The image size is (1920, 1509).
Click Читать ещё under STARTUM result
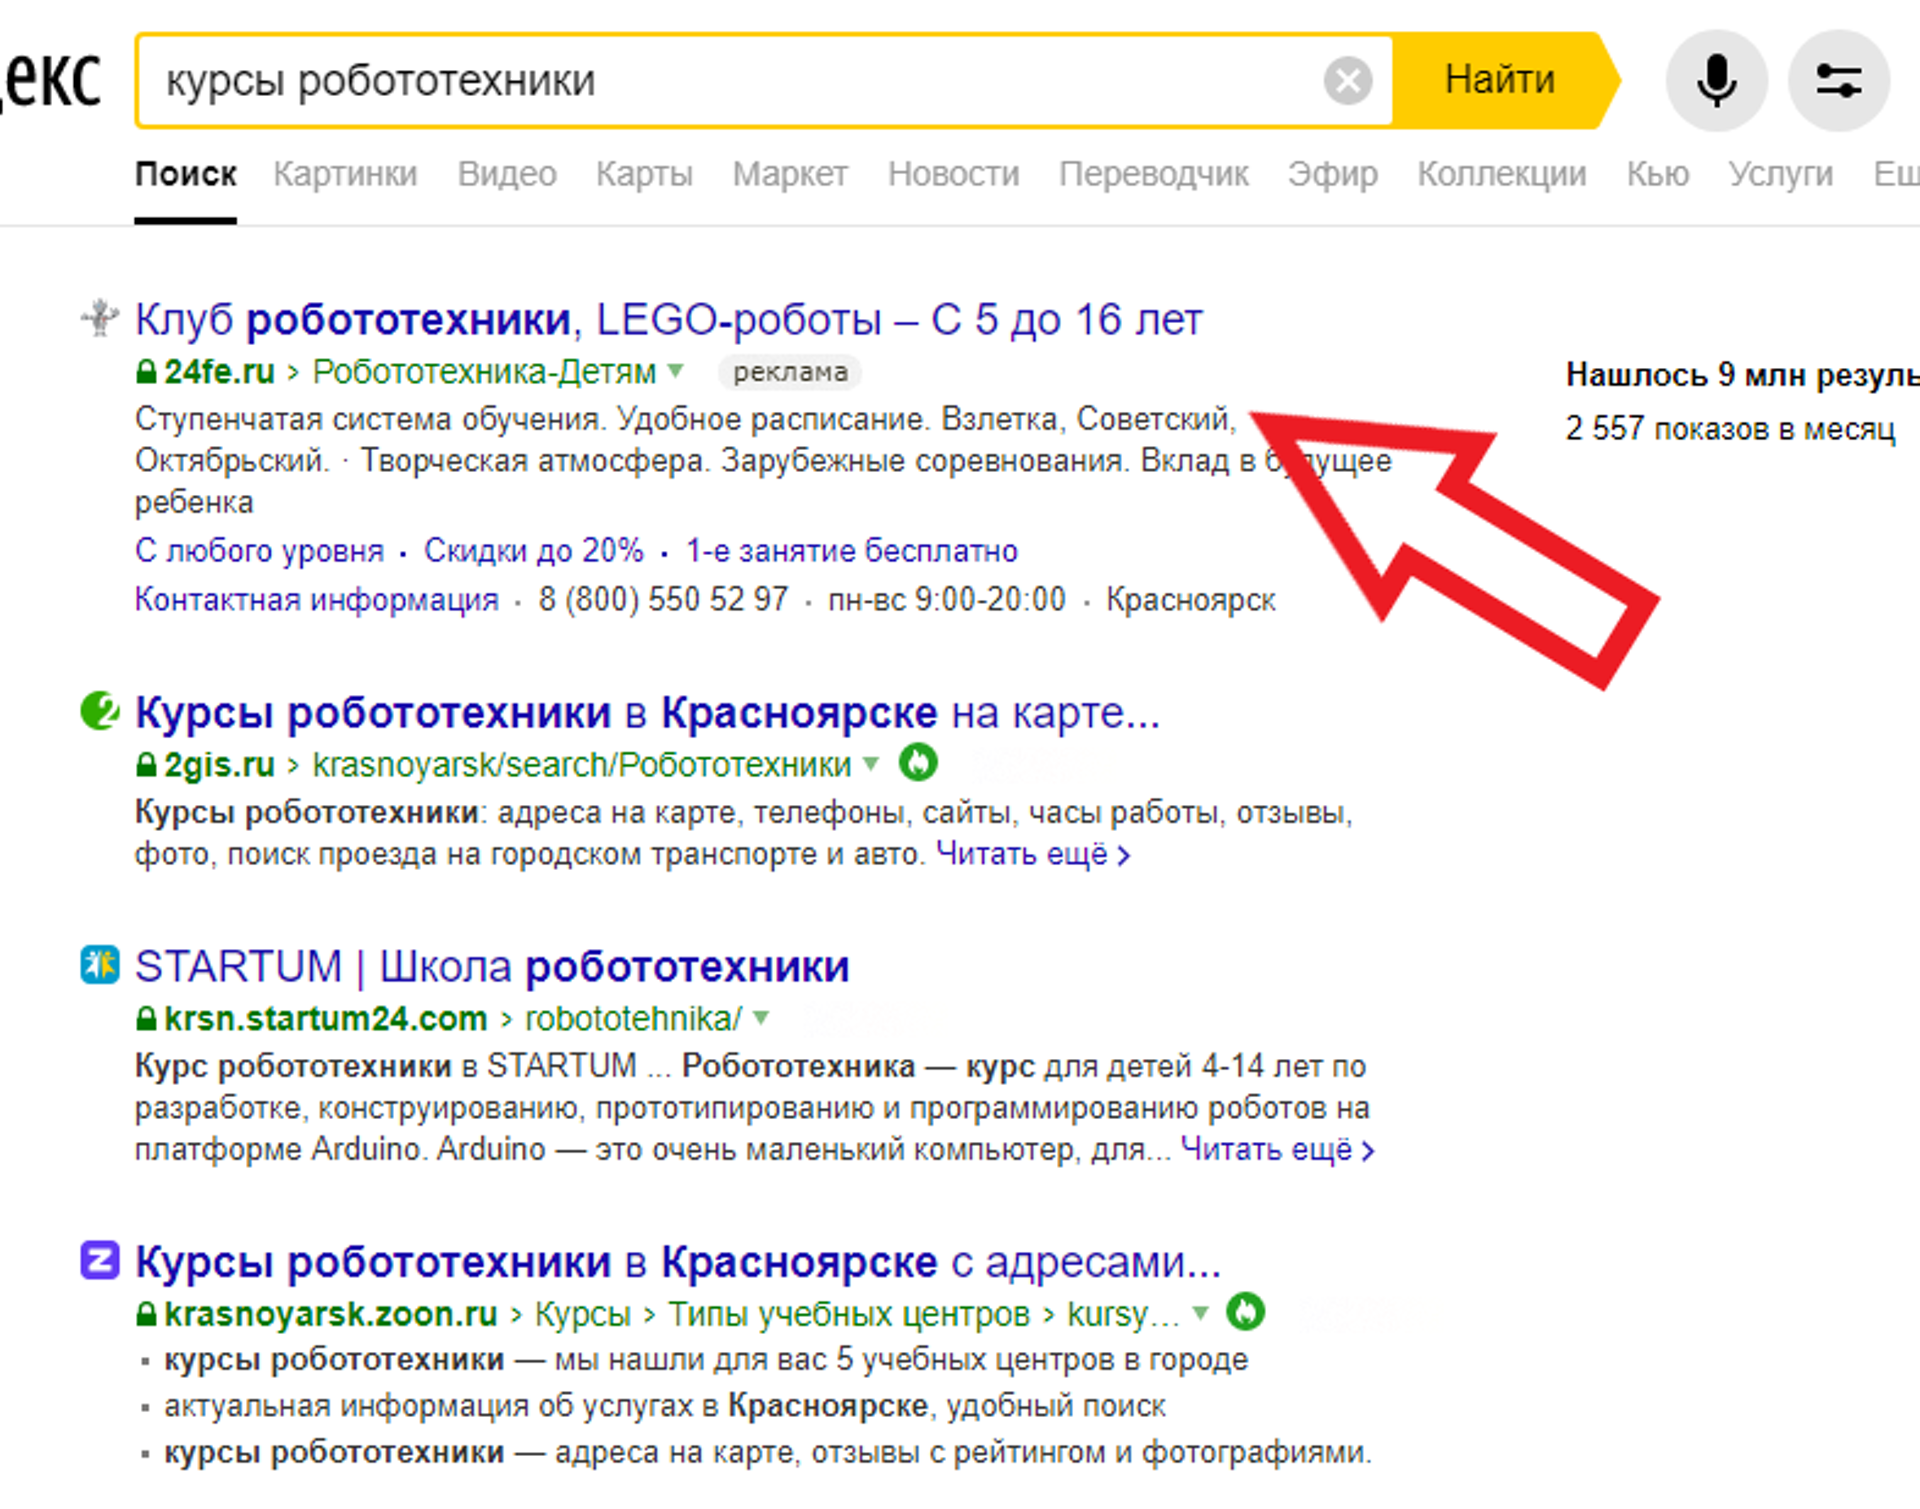pyautogui.click(x=1277, y=1150)
